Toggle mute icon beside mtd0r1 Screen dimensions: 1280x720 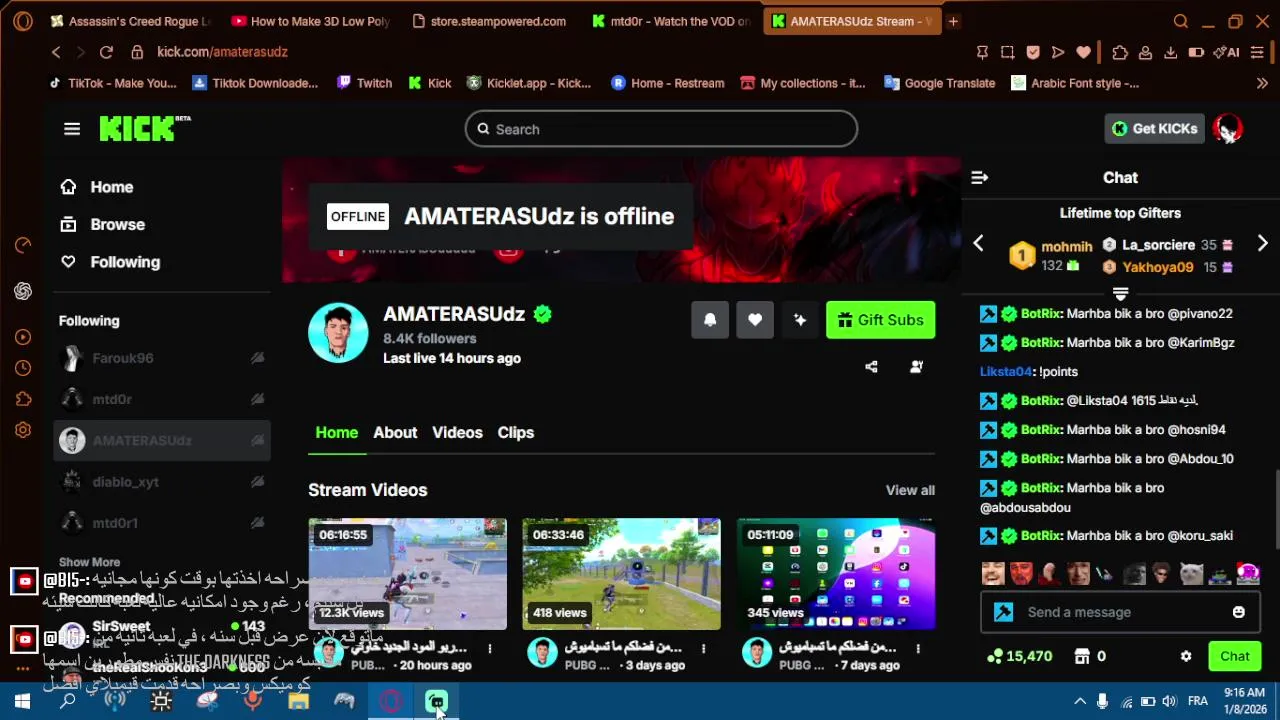[x=257, y=523]
